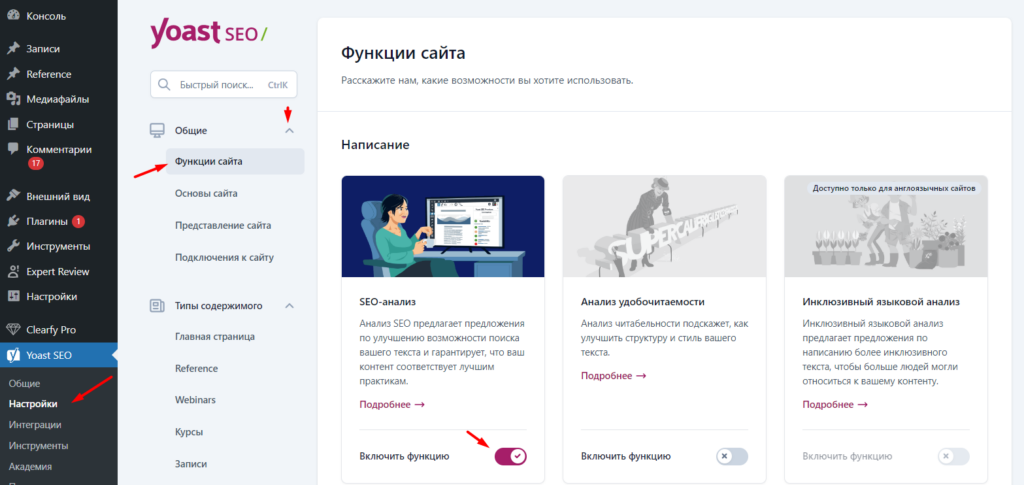Click the Написание section heading
The image size is (1024, 485).
click(376, 145)
